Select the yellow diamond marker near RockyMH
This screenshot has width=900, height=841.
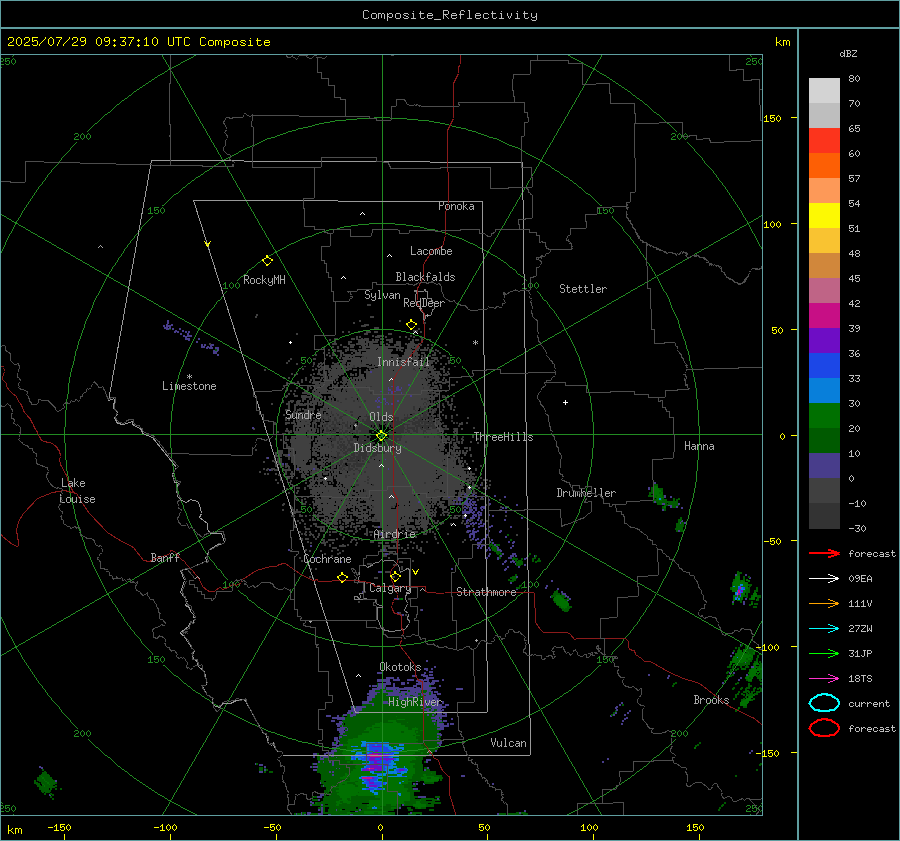click(x=267, y=261)
